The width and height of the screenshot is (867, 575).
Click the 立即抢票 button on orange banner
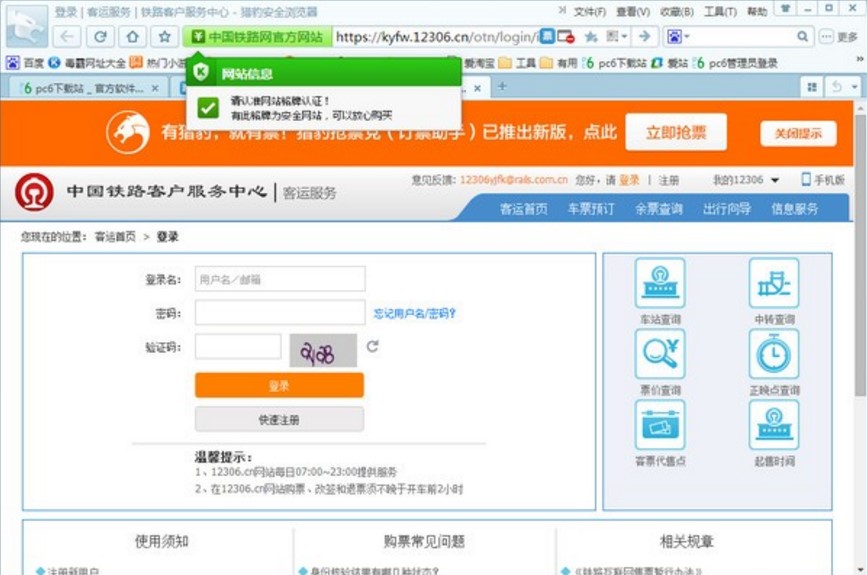tap(676, 132)
